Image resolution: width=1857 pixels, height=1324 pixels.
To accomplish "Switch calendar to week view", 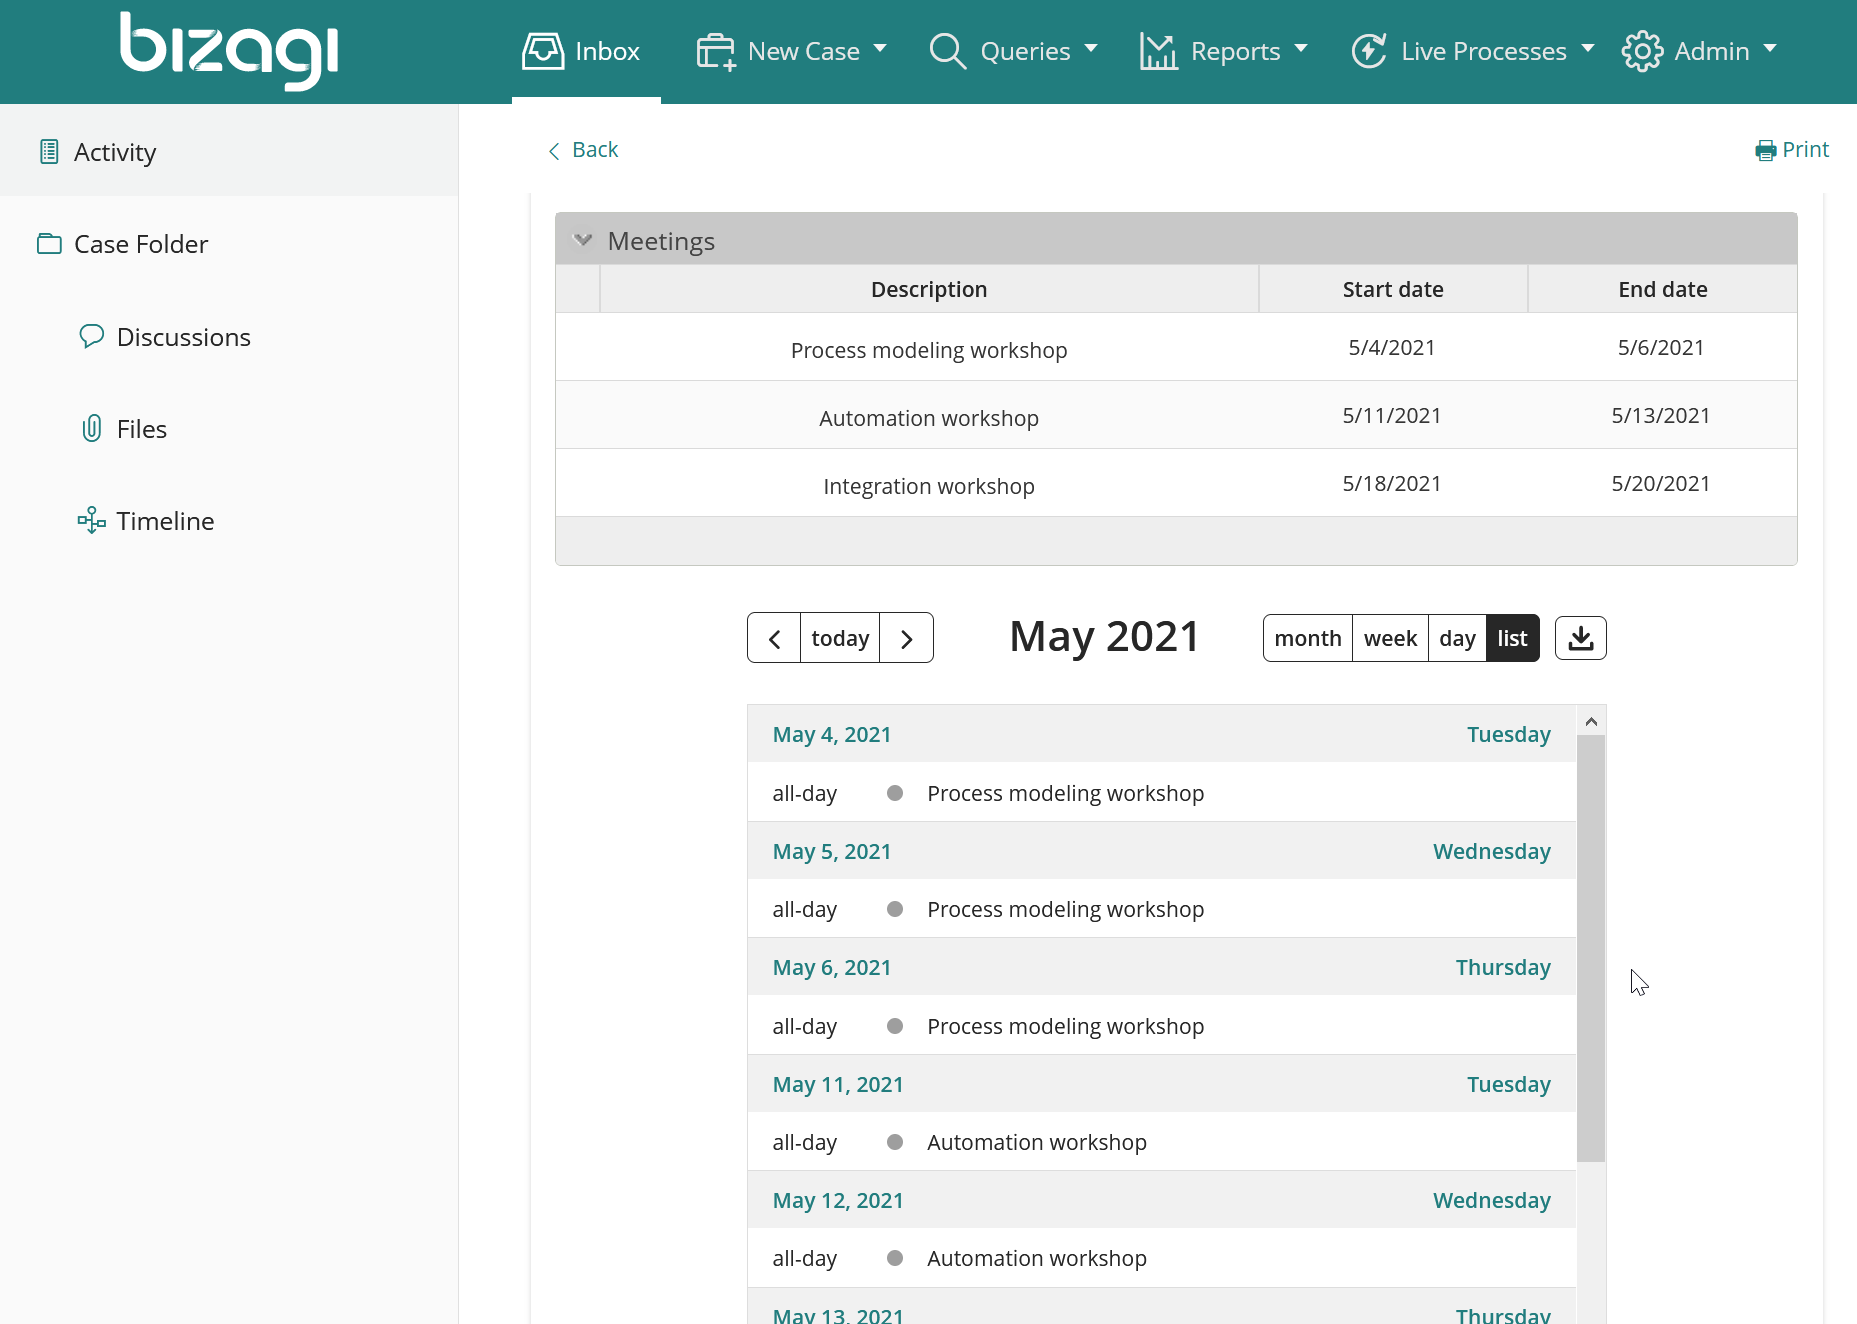I will (1390, 638).
